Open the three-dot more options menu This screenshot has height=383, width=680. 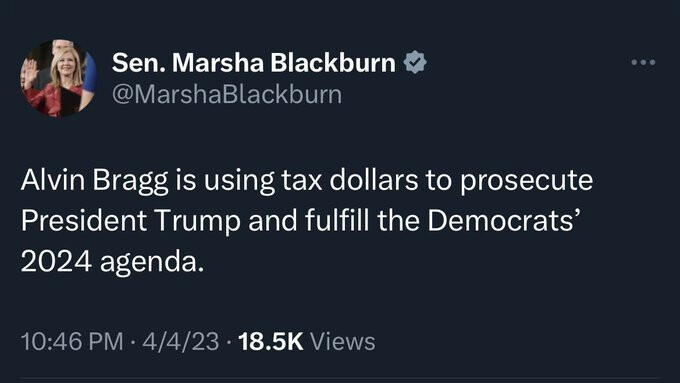pos(643,62)
